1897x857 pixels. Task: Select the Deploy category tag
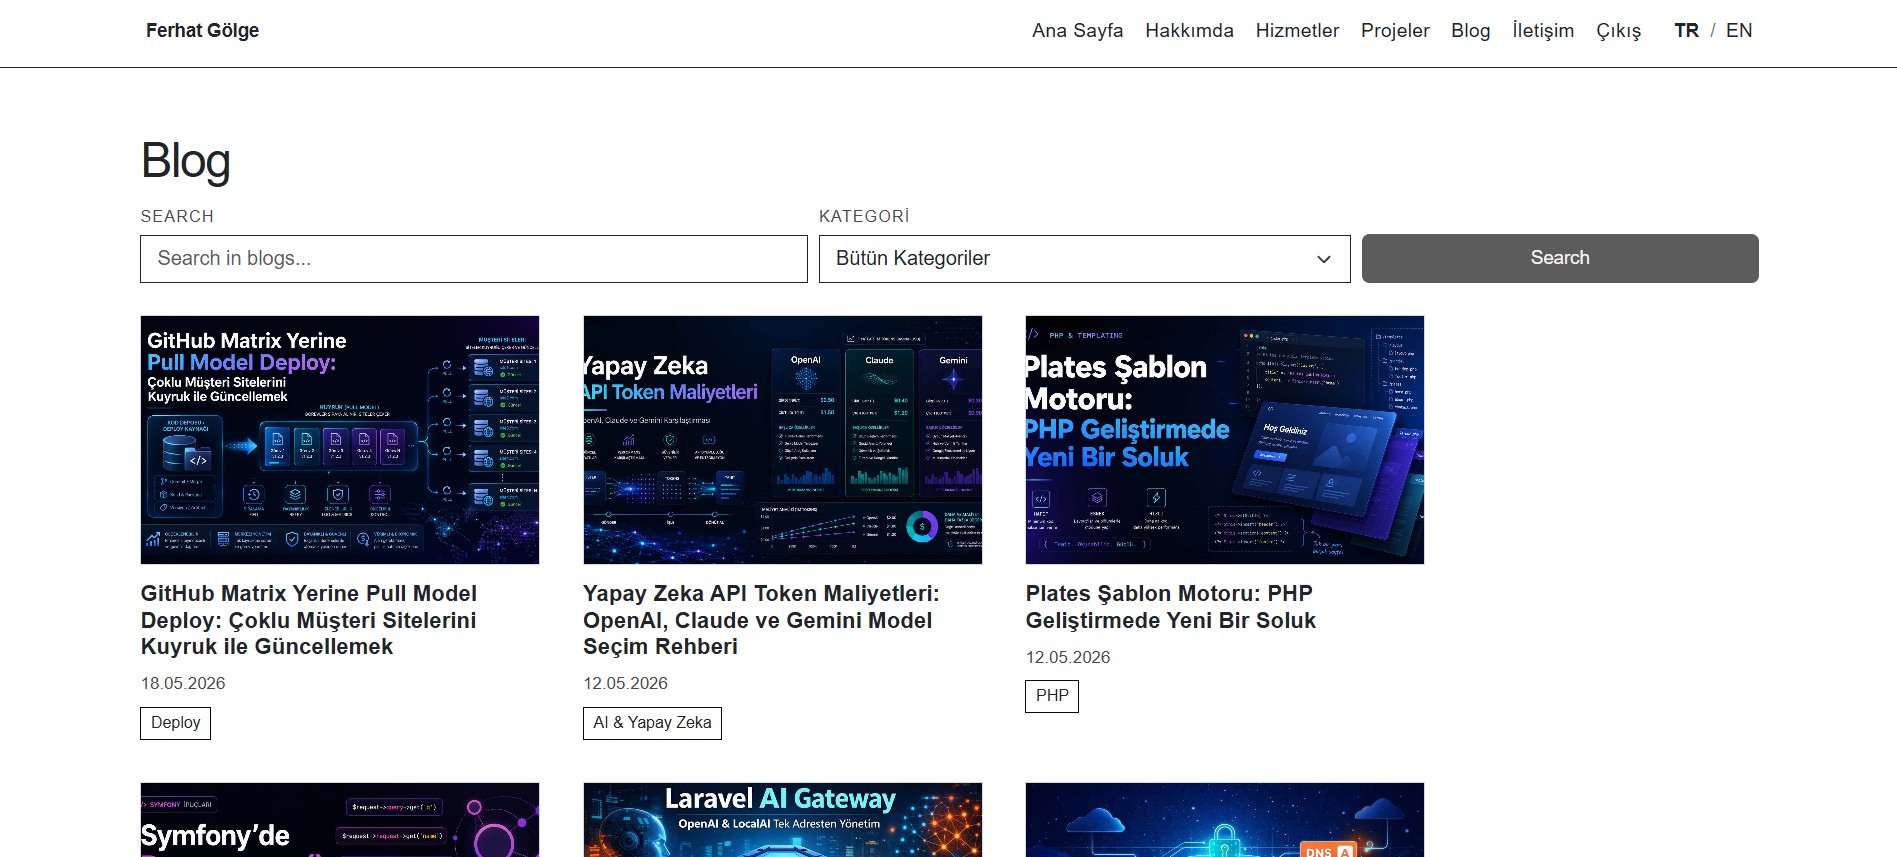click(x=176, y=723)
